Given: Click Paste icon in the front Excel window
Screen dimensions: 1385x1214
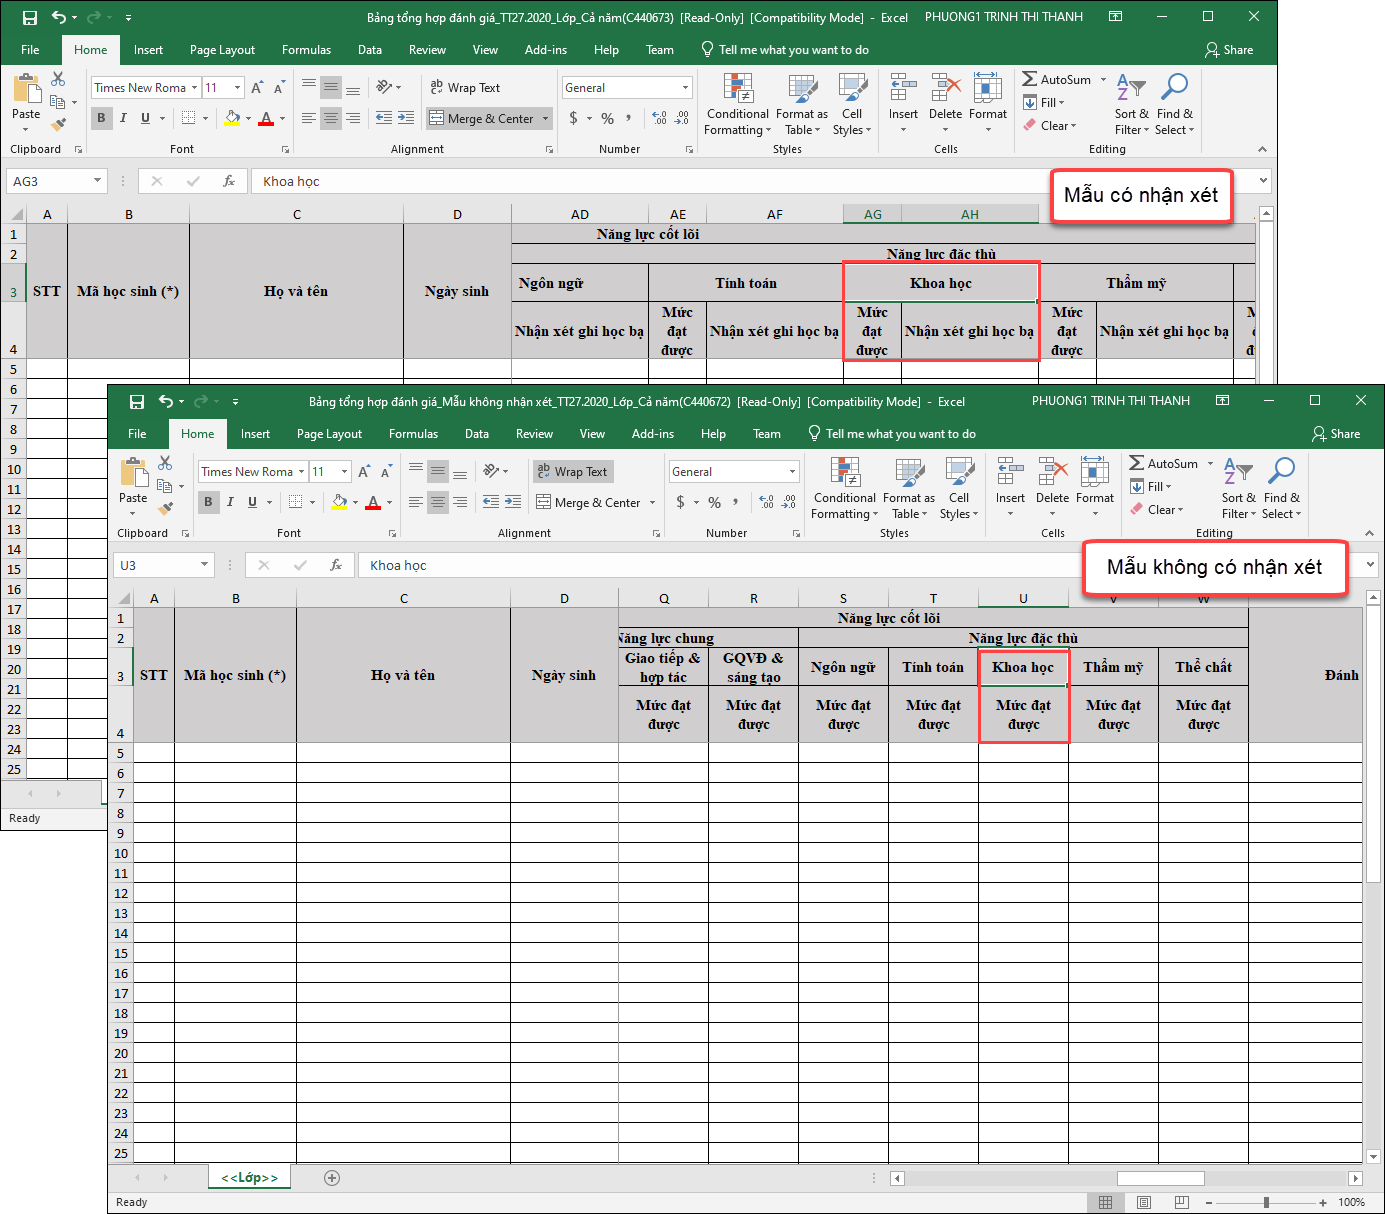Looking at the screenshot, I should point(133,473).
